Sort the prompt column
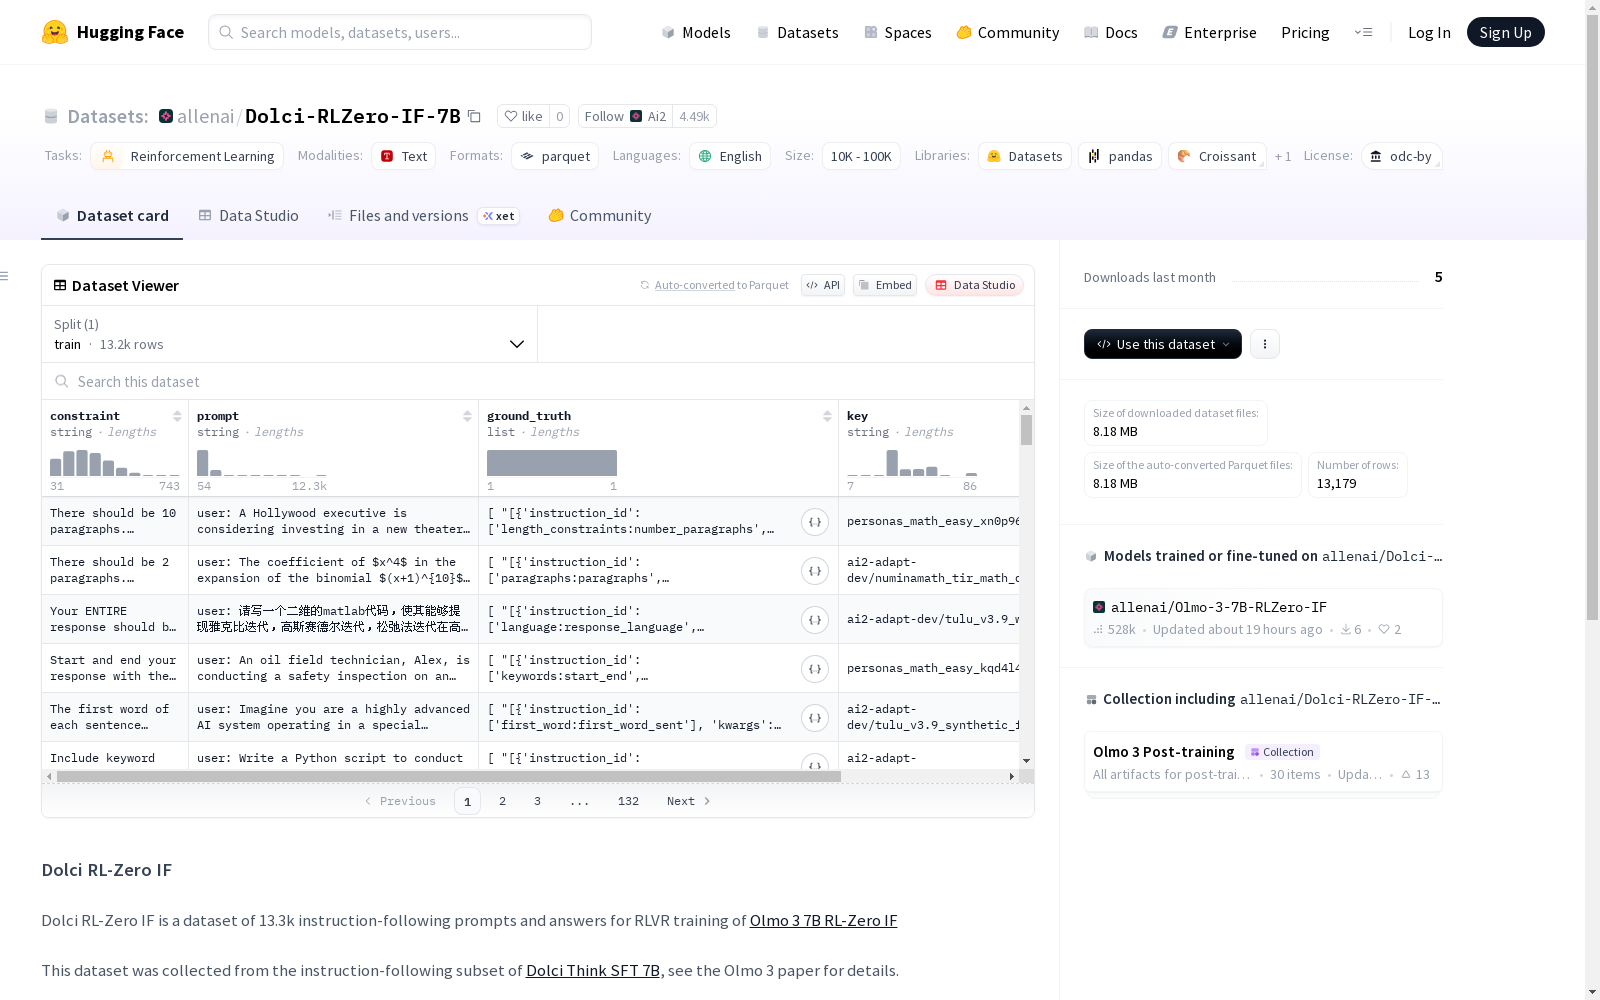 coord(467,416)
